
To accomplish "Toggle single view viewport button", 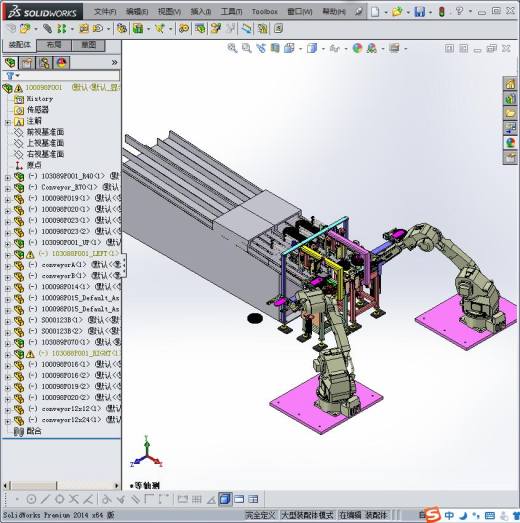I will click(225, 499).
